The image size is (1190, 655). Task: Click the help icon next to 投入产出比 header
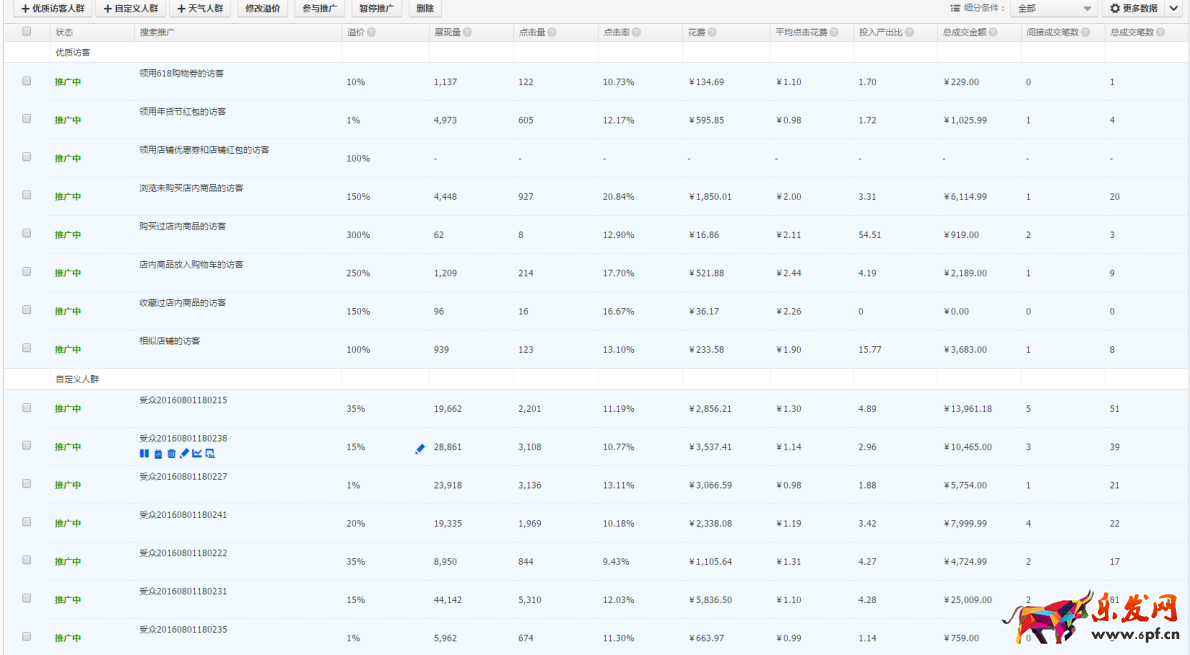tap(910, 32)
